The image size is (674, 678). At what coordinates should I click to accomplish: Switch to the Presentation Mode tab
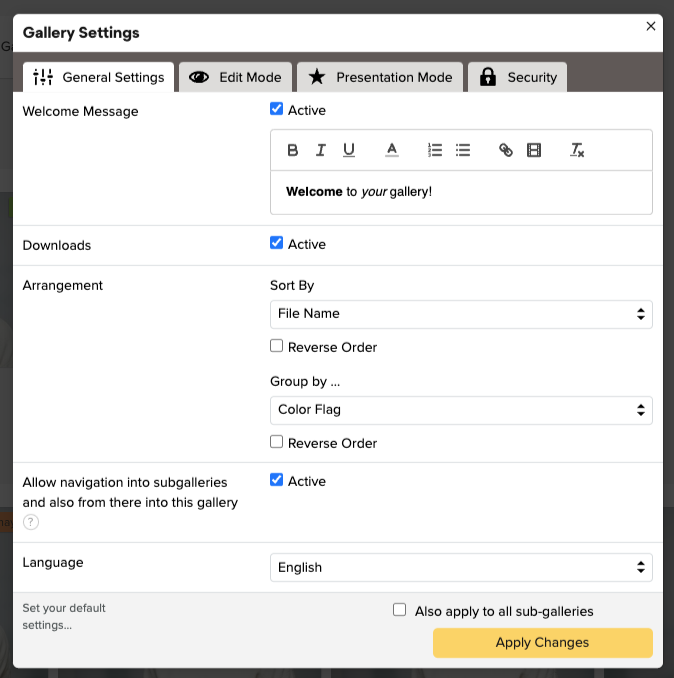(x=380, y=77)
